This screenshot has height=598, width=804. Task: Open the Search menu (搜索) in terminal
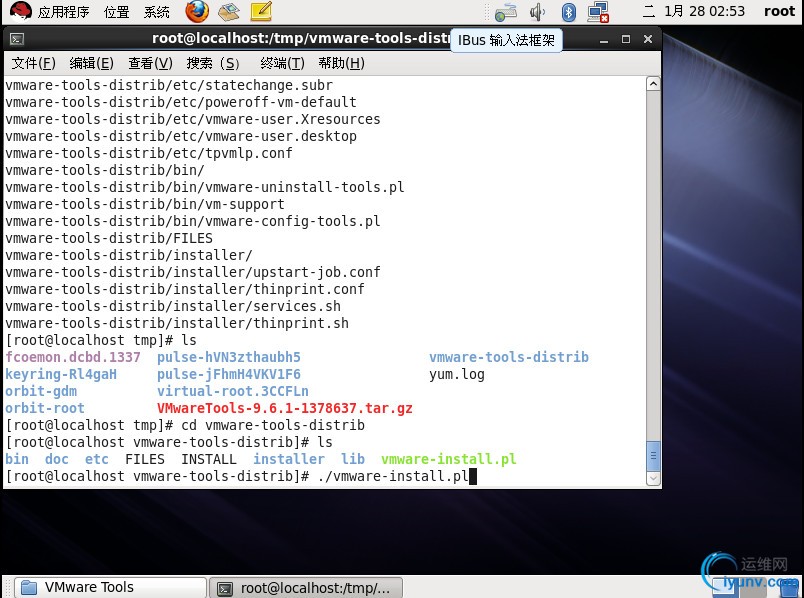tap(213, 63)
